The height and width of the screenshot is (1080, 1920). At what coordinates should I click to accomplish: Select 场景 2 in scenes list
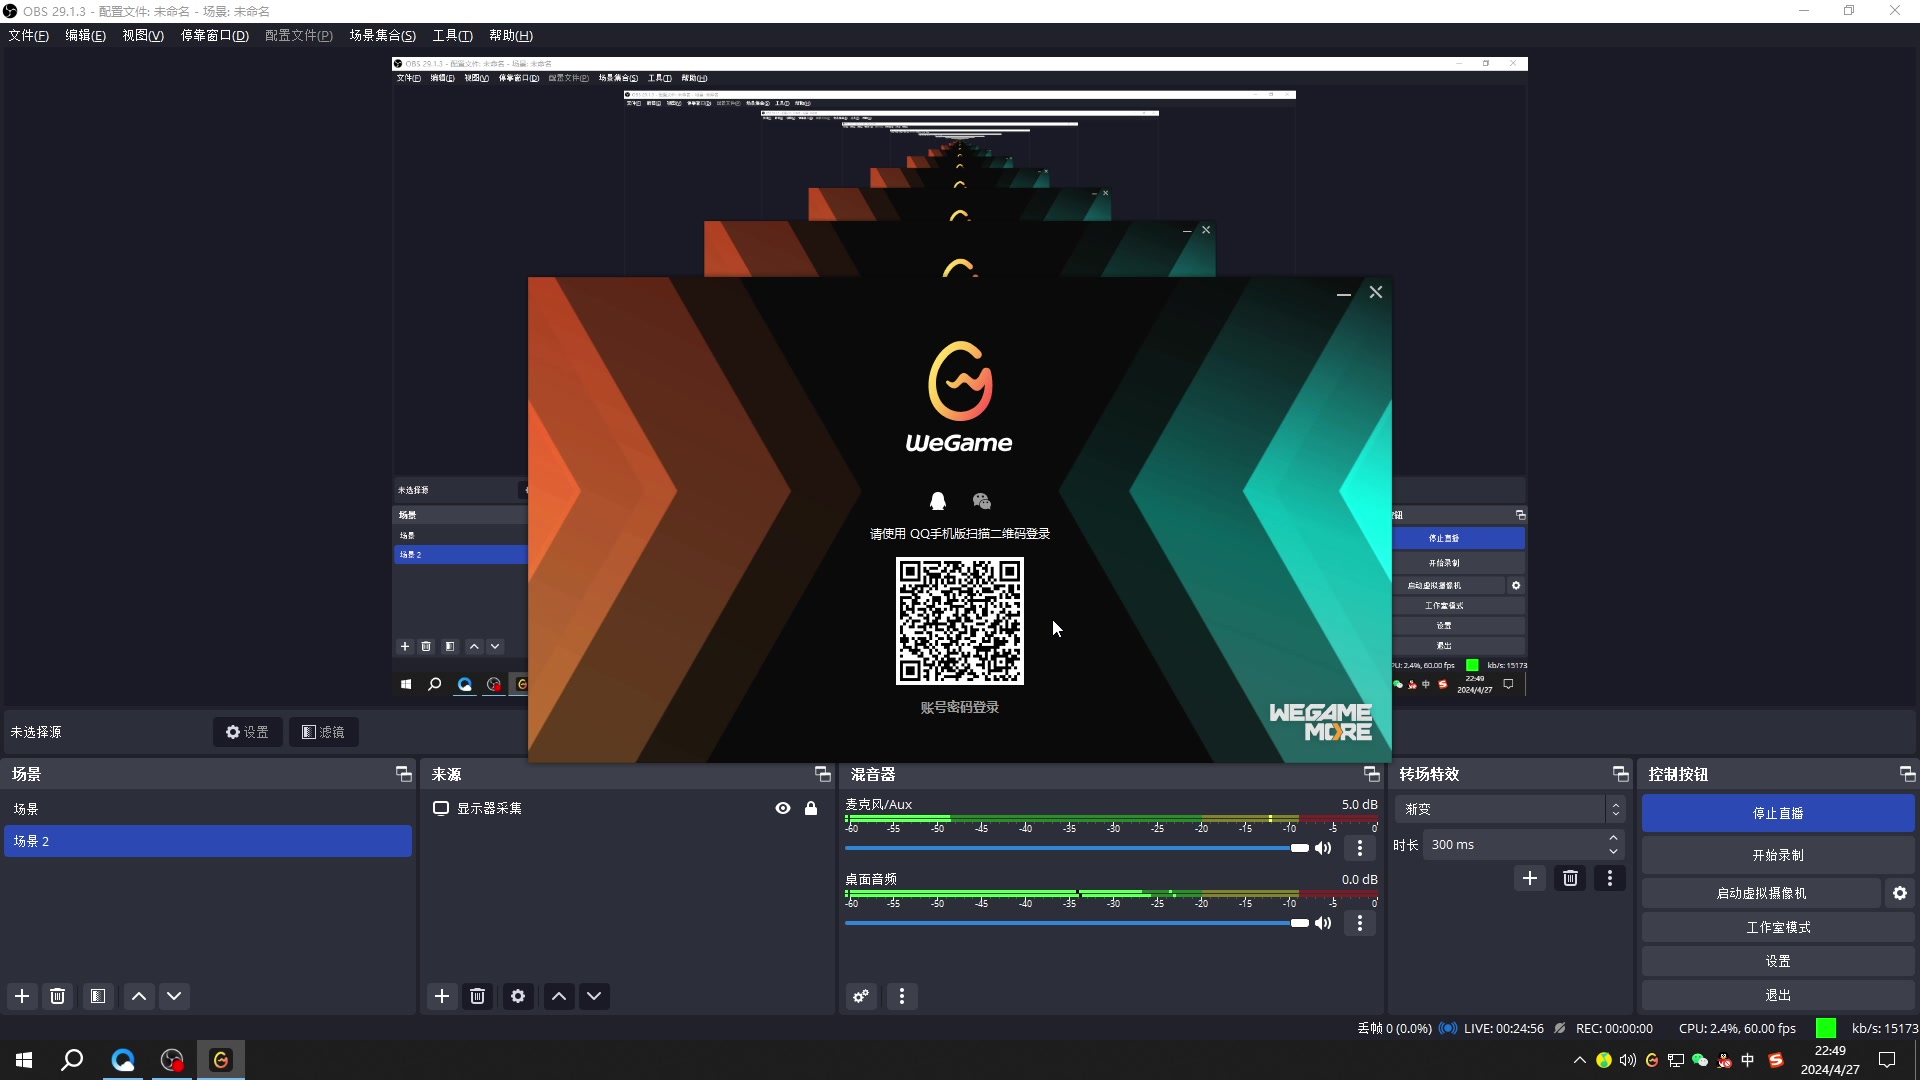click(x=208, y=841)
